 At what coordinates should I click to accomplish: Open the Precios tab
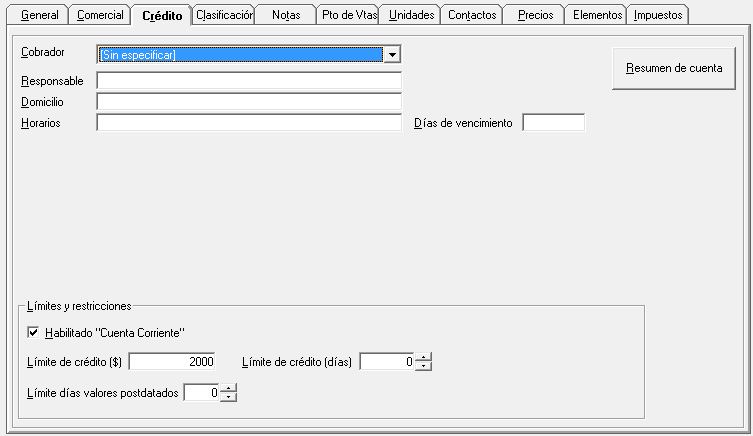535,15
